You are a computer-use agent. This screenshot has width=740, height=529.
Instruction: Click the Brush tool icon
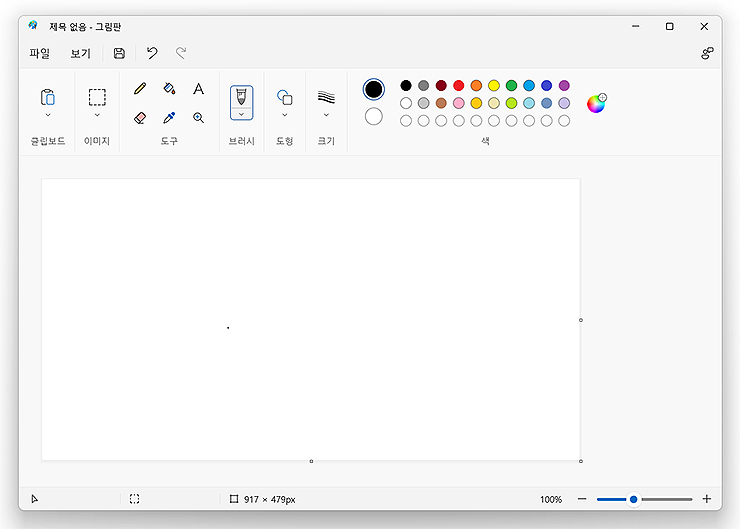point(241,97)
